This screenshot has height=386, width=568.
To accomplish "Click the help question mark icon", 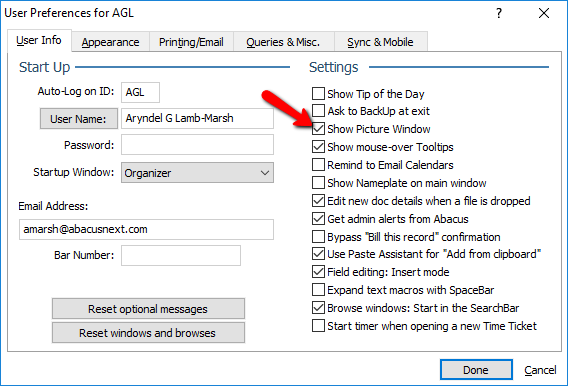I will click(499, 13).
